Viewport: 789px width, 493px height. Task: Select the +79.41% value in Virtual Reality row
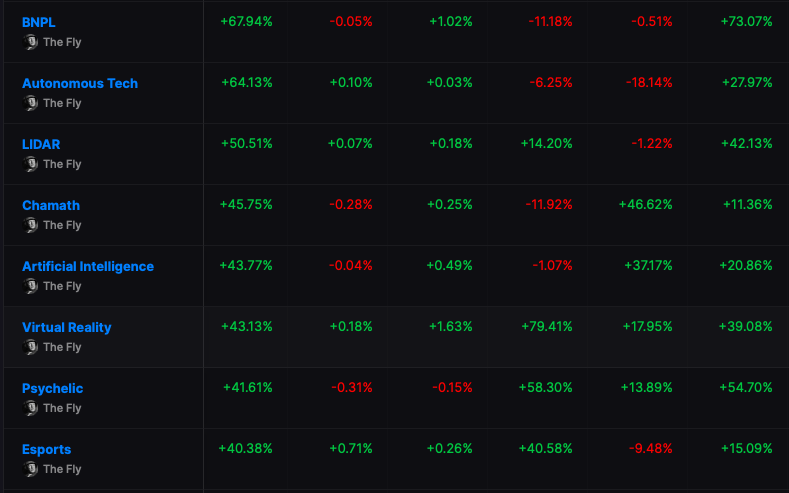(x=547, y=326)
